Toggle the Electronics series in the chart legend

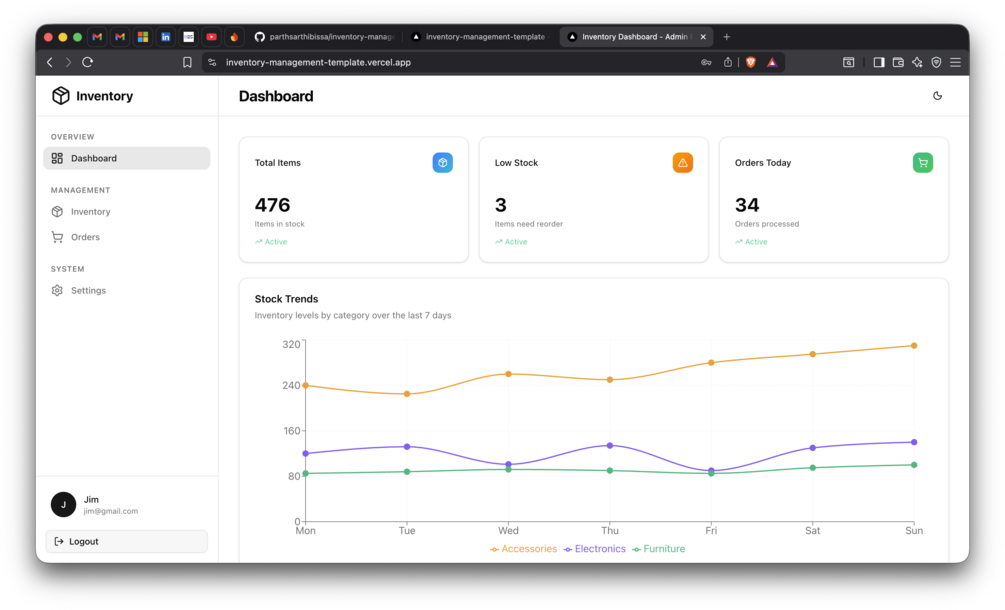click(x=595, y=549)
